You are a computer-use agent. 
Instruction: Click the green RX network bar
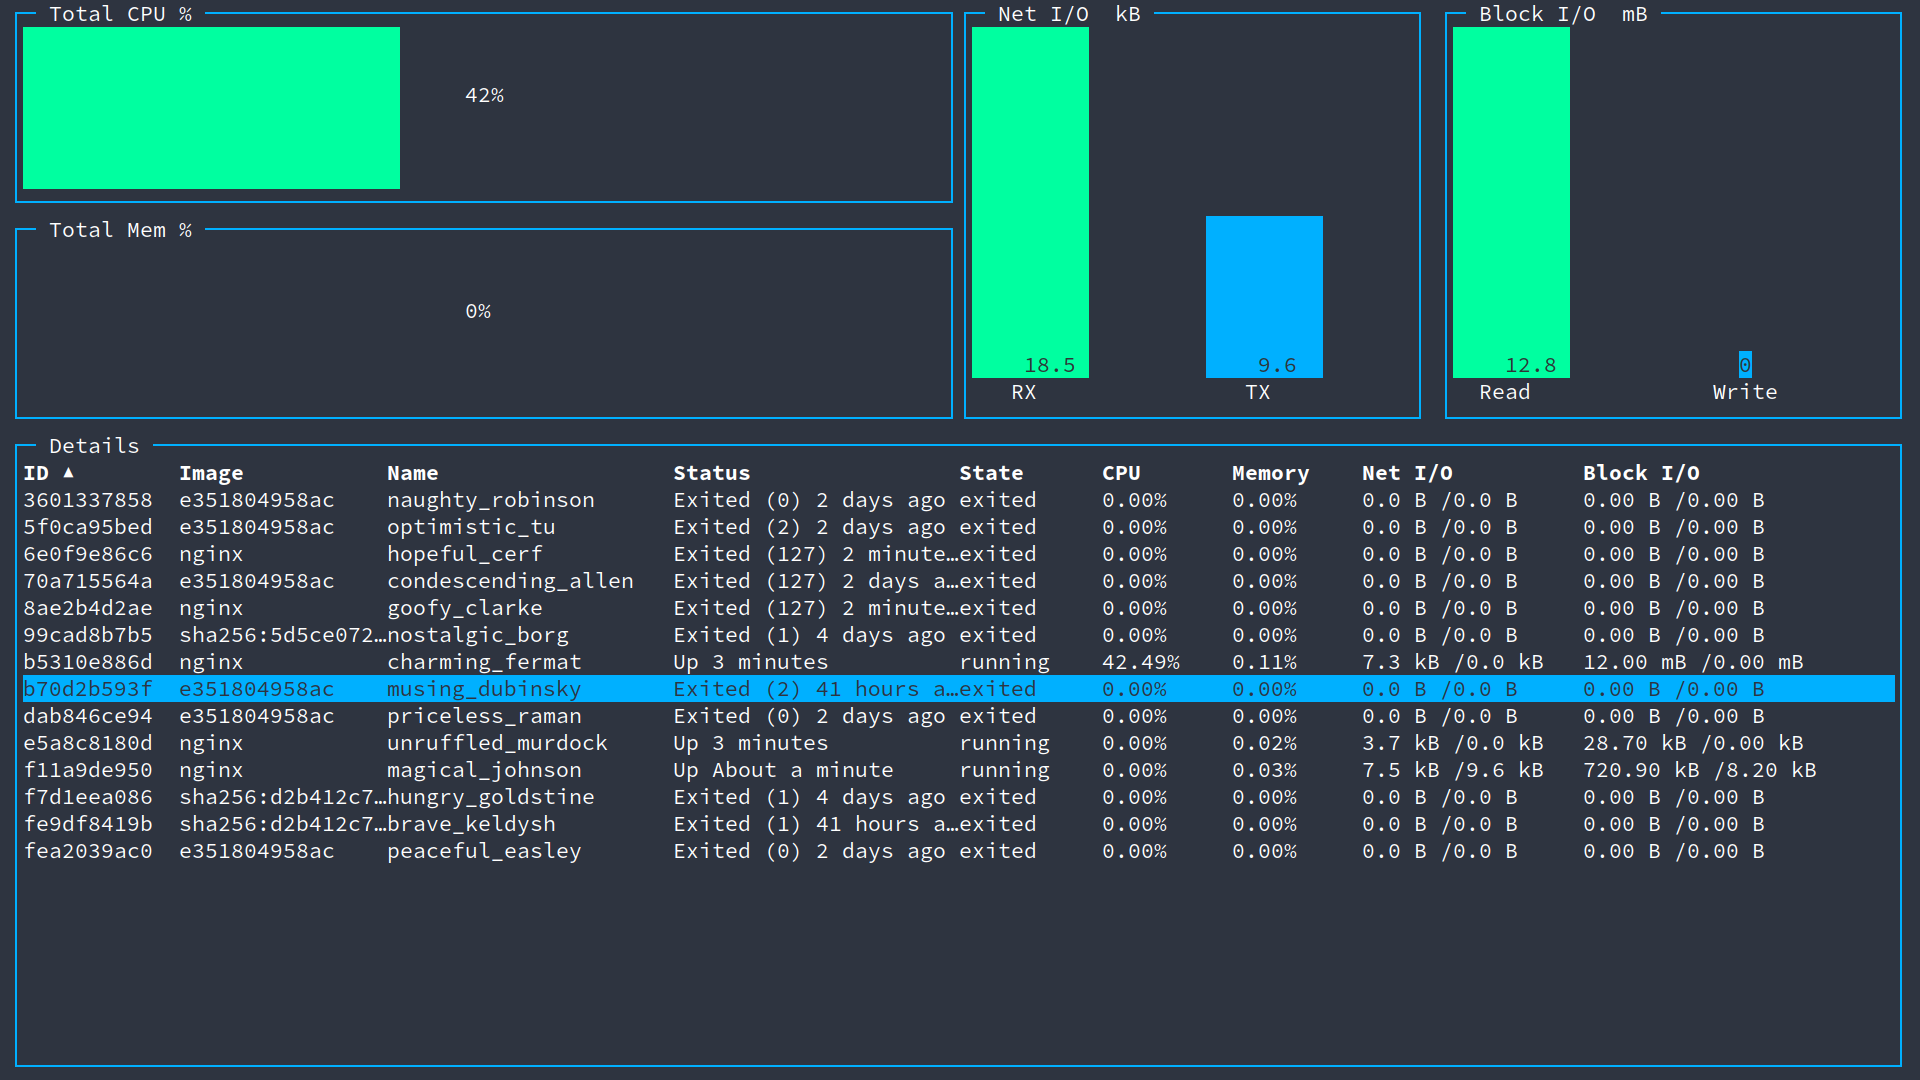coord(1030,200)
